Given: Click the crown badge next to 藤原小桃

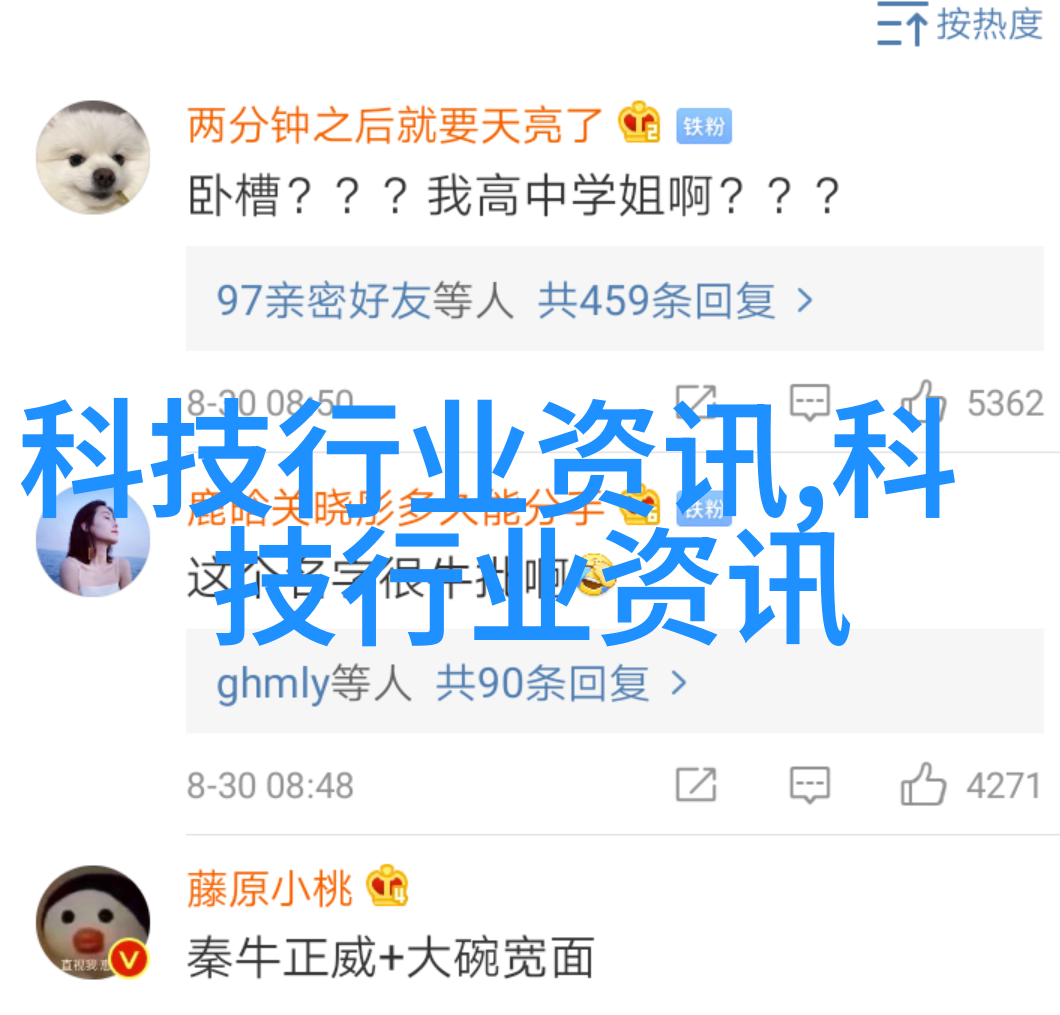Looking at the screenshot, I should tap(387, 885).
